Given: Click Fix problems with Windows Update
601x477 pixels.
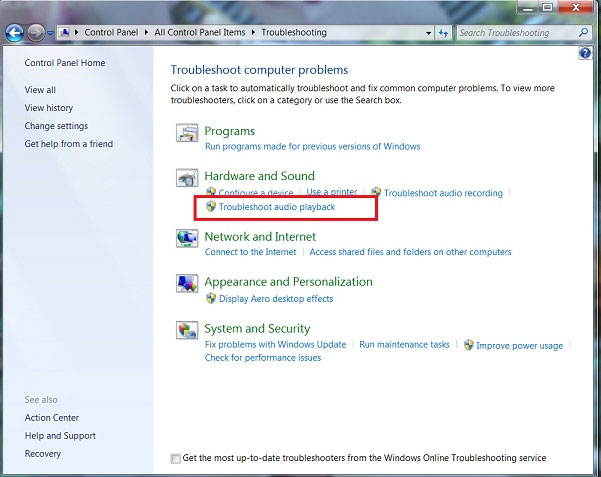Looking at the screenshot, I should click(x=275, y=344).
